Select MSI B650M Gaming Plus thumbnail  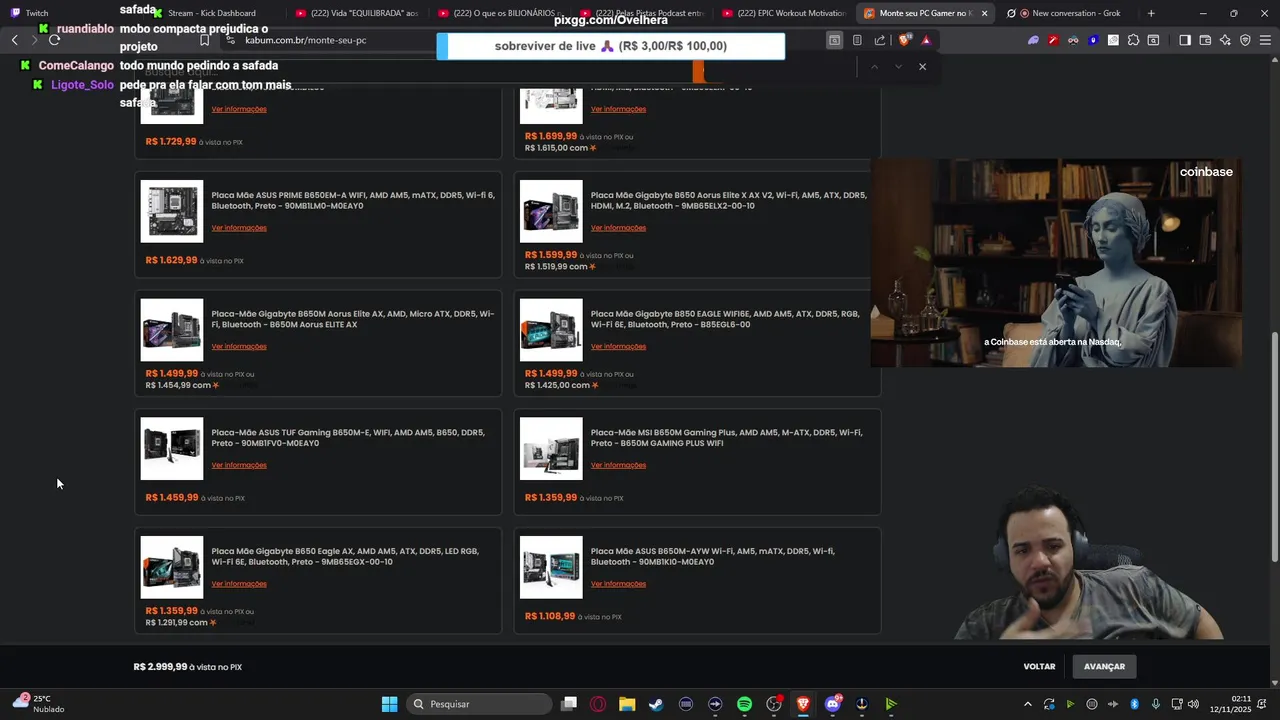tap(551, 448)
